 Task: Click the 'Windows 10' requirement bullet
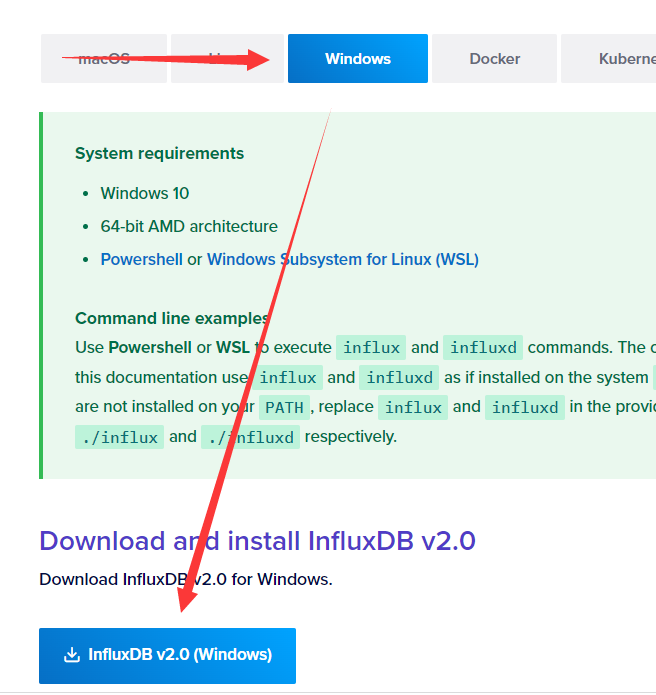tap(144, 193)
